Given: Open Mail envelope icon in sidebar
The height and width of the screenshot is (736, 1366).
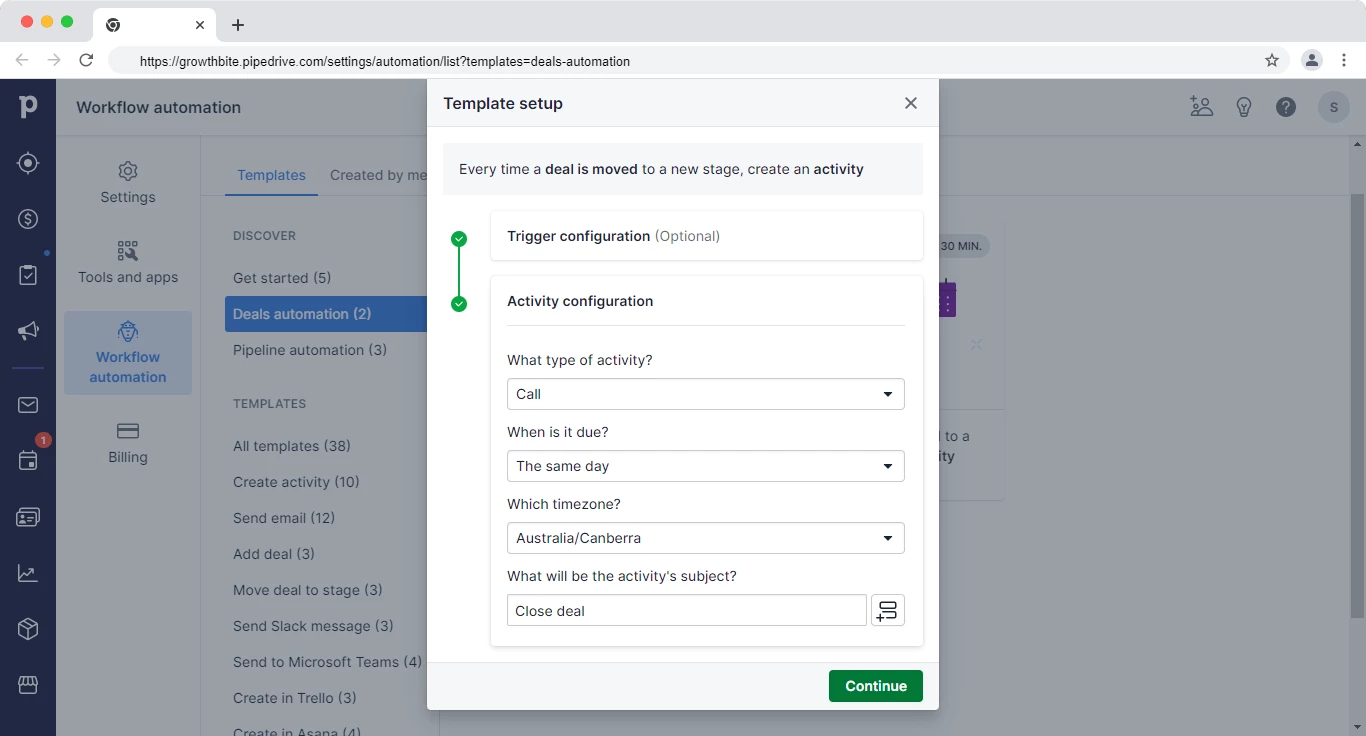Looking at the screenshot, I should point(28,405).
